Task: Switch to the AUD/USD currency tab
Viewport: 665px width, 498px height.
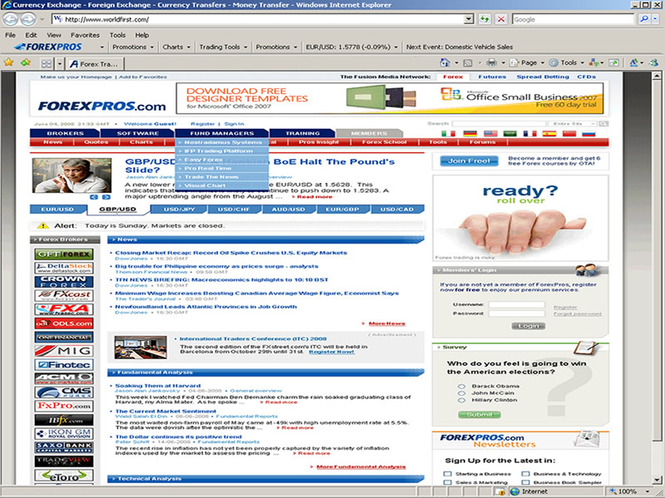Action: point(288,209)
